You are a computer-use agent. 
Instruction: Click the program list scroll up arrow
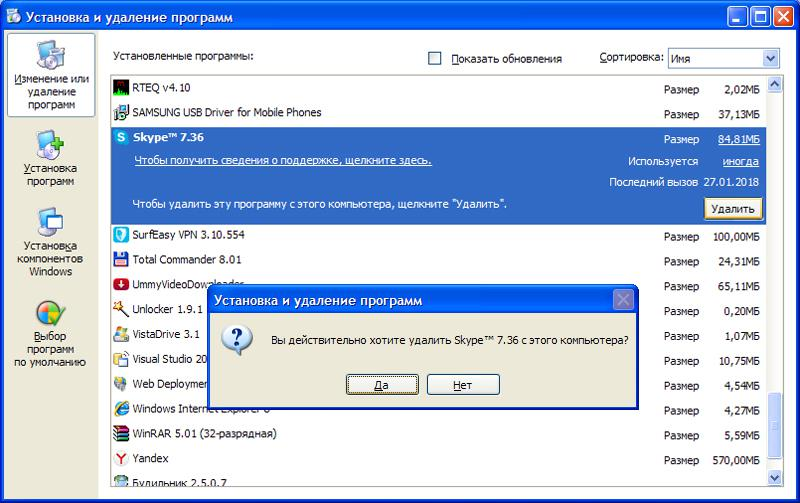(x=774, y=84)
